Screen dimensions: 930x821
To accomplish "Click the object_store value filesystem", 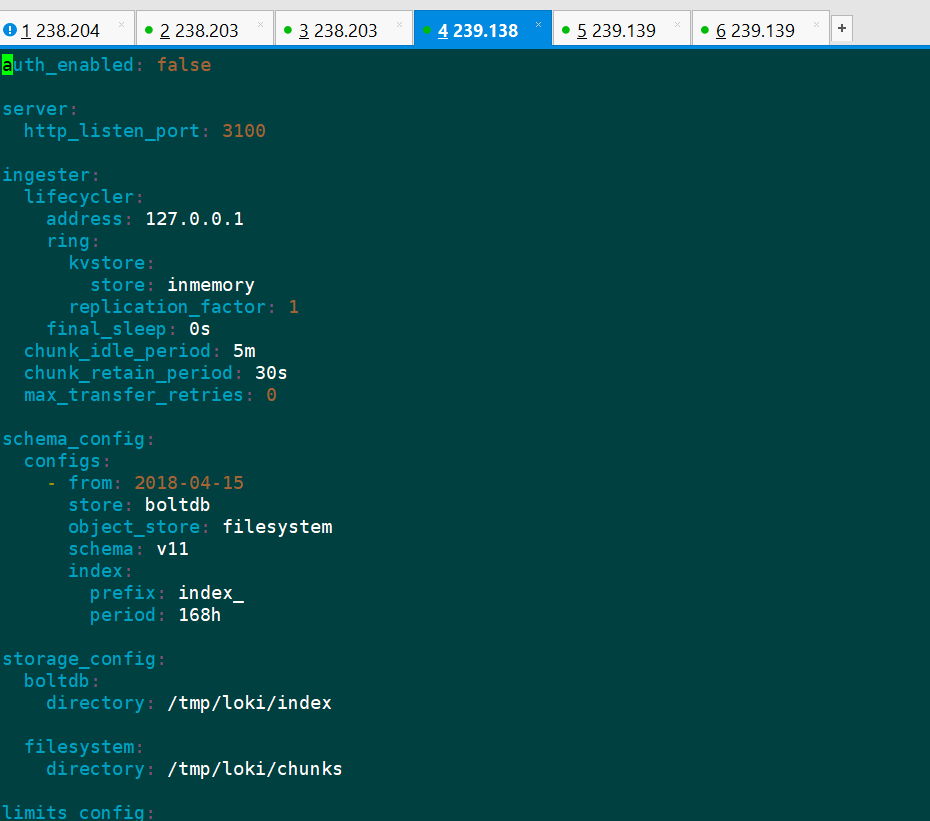I will 278,527.
